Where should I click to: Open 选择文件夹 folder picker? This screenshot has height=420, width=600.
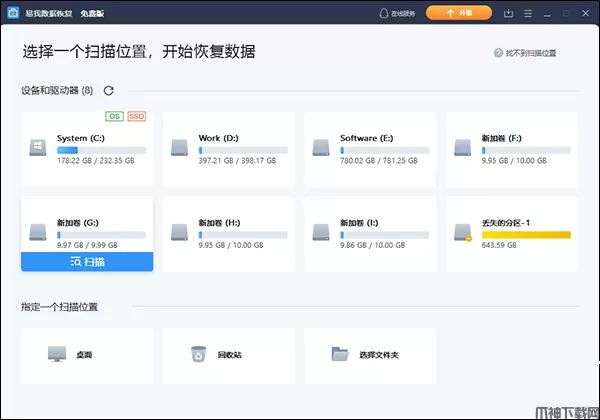pyautogui.click(x=370, y=354)
